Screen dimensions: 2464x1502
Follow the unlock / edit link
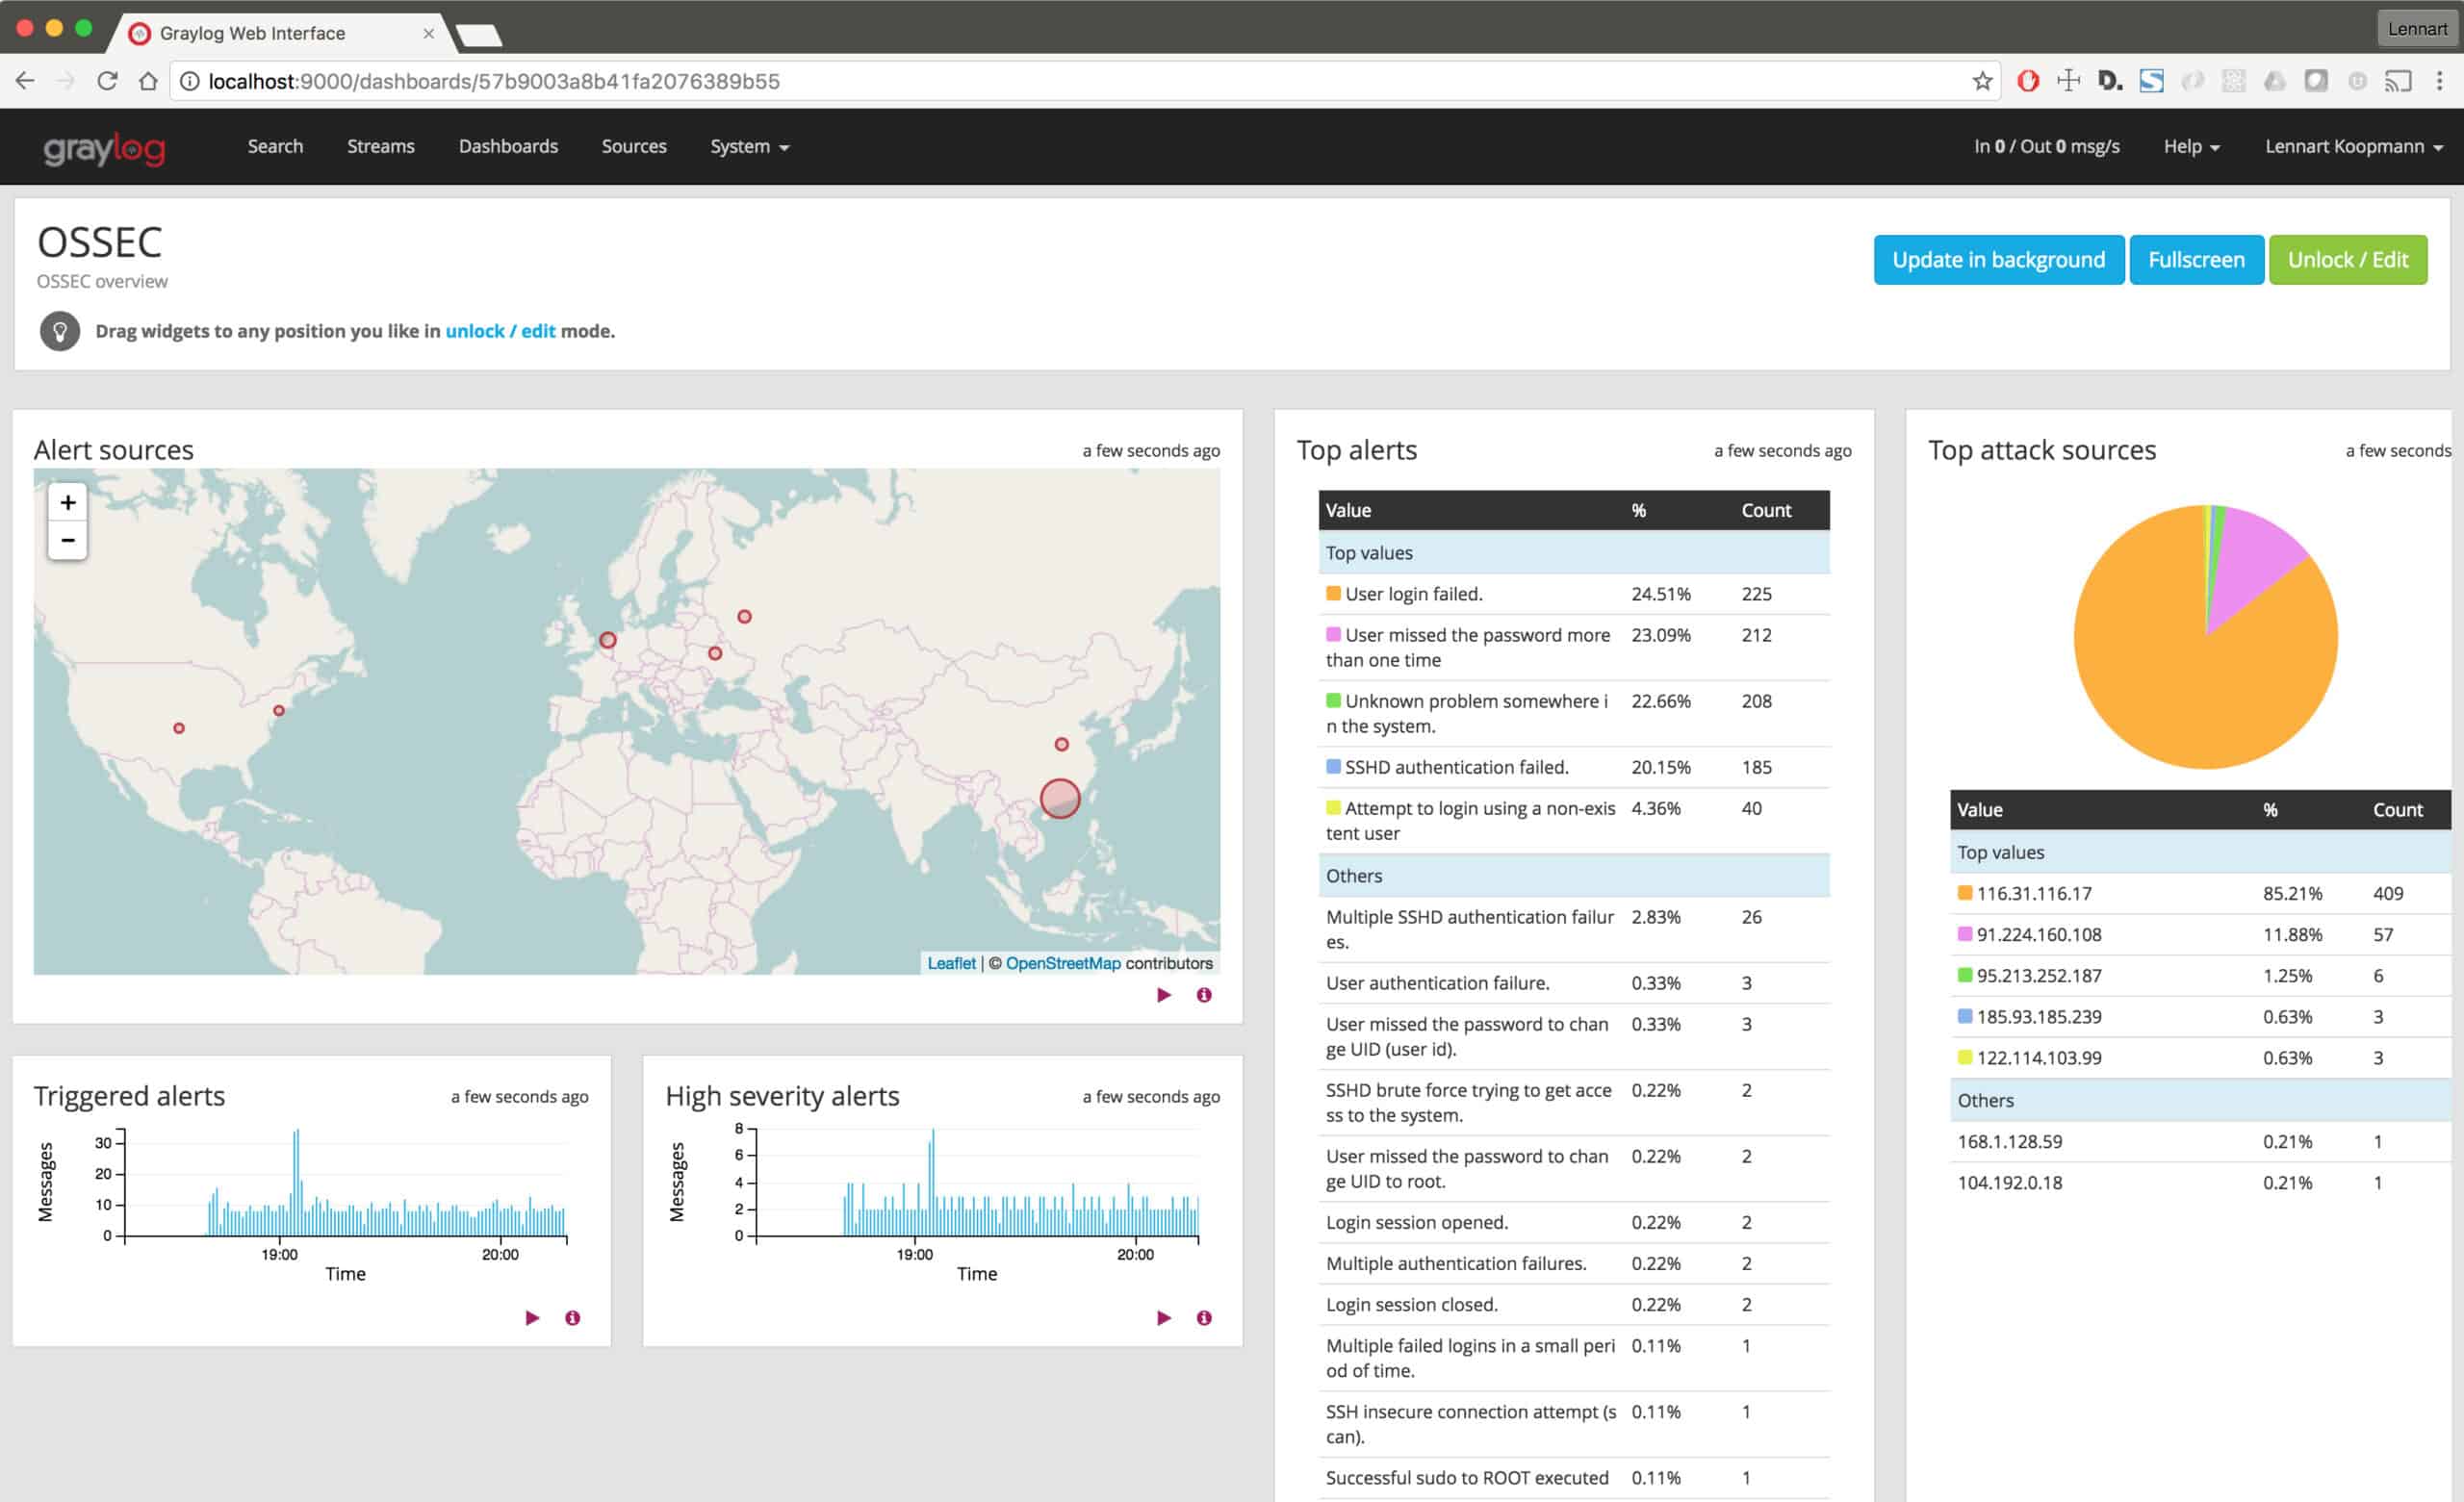point(500,331)
